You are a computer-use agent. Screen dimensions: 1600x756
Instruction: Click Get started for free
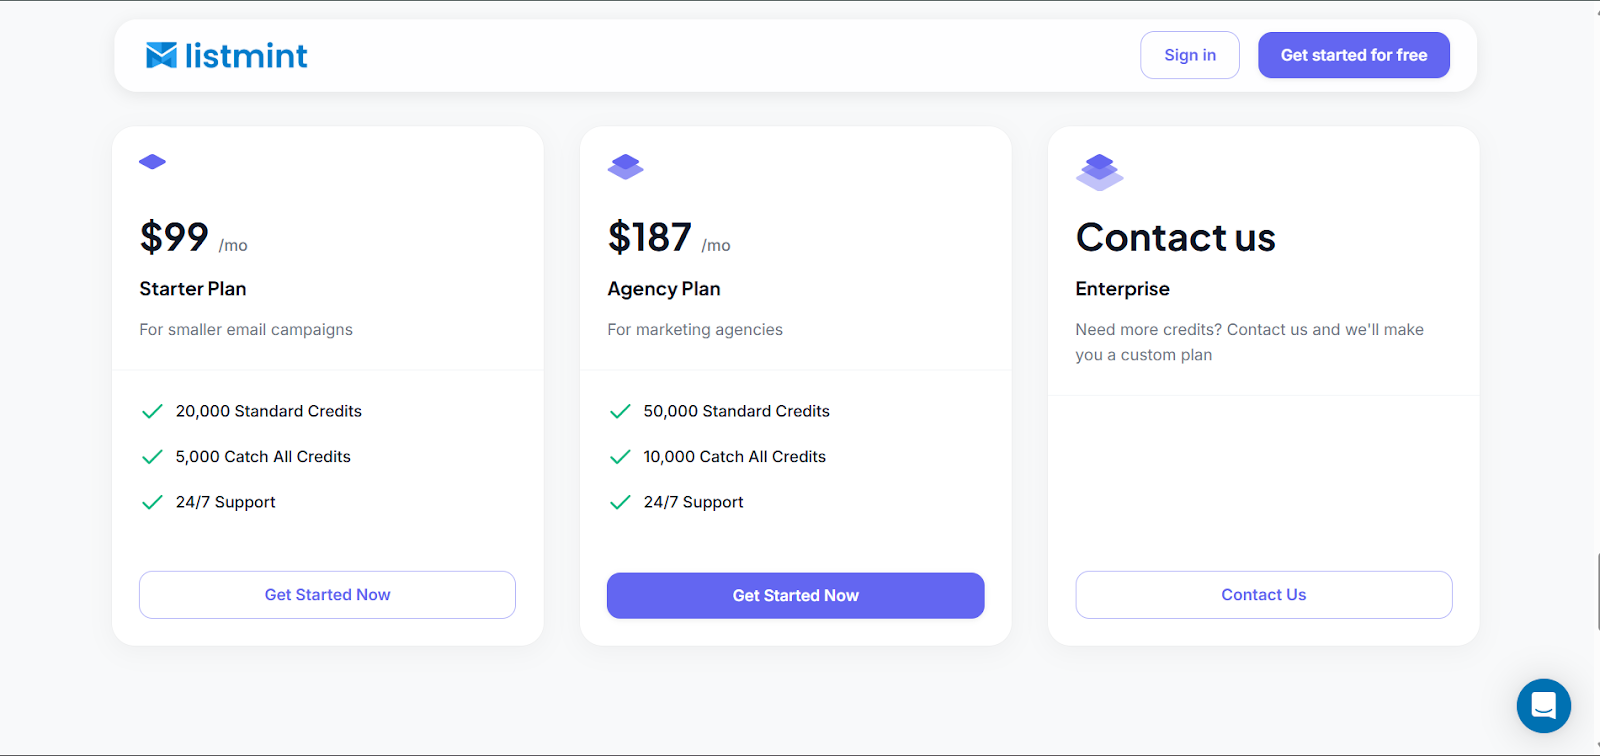(x=1353, y=55)
